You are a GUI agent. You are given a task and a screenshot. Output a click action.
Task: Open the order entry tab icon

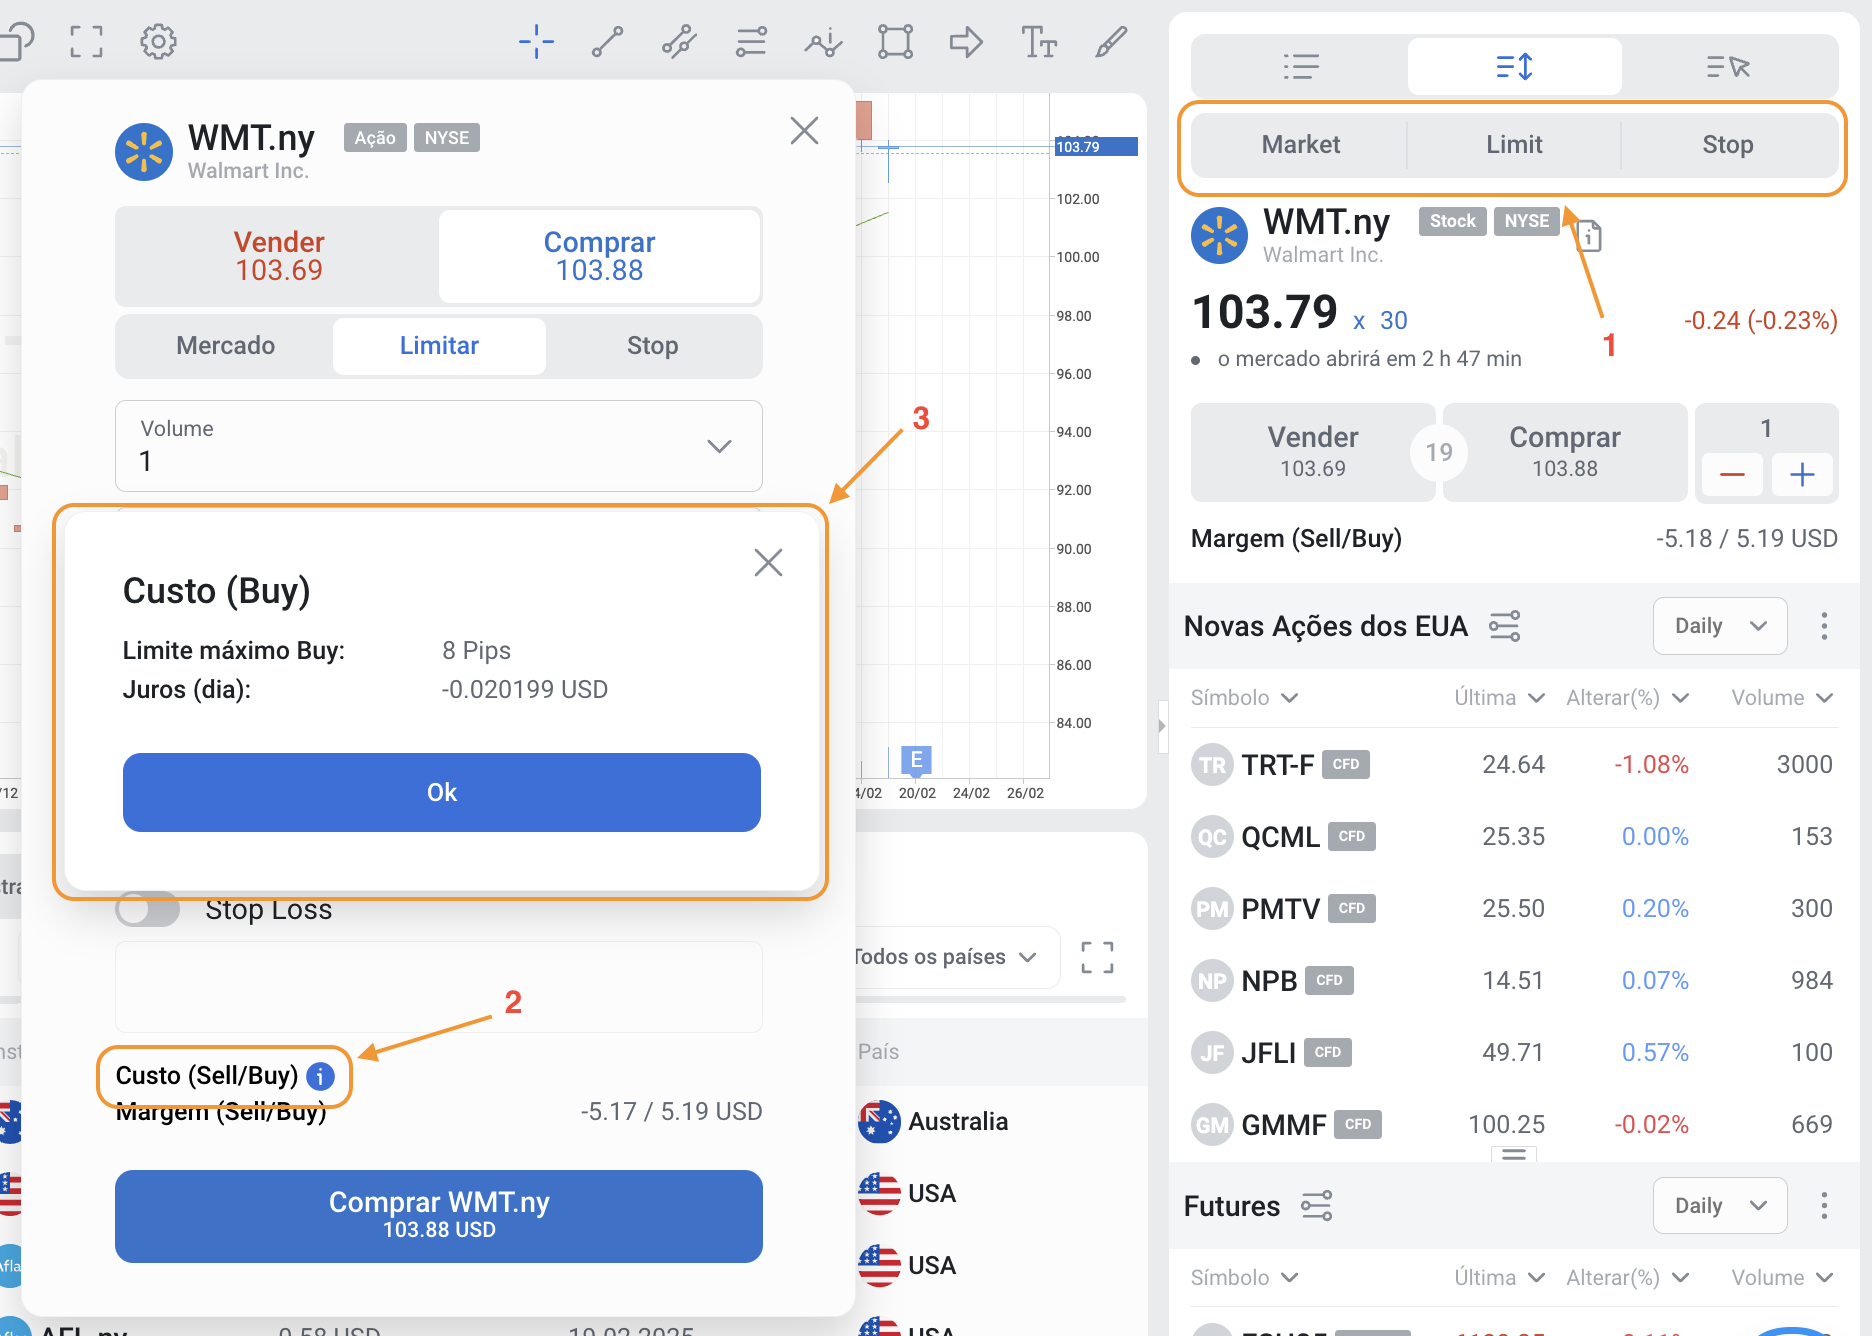[1514, 67]
